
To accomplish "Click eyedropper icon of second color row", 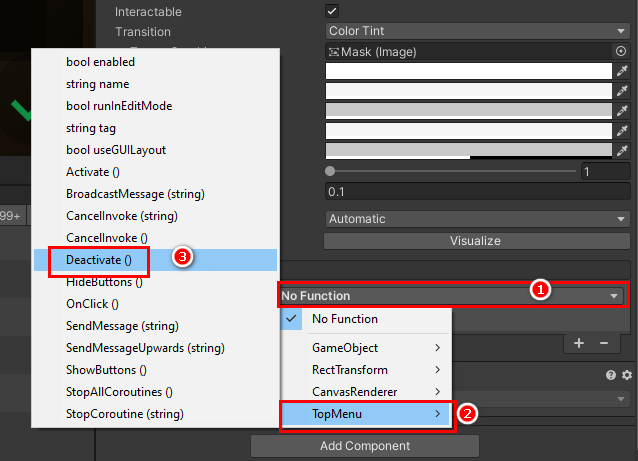I will (x=622, y=91).
